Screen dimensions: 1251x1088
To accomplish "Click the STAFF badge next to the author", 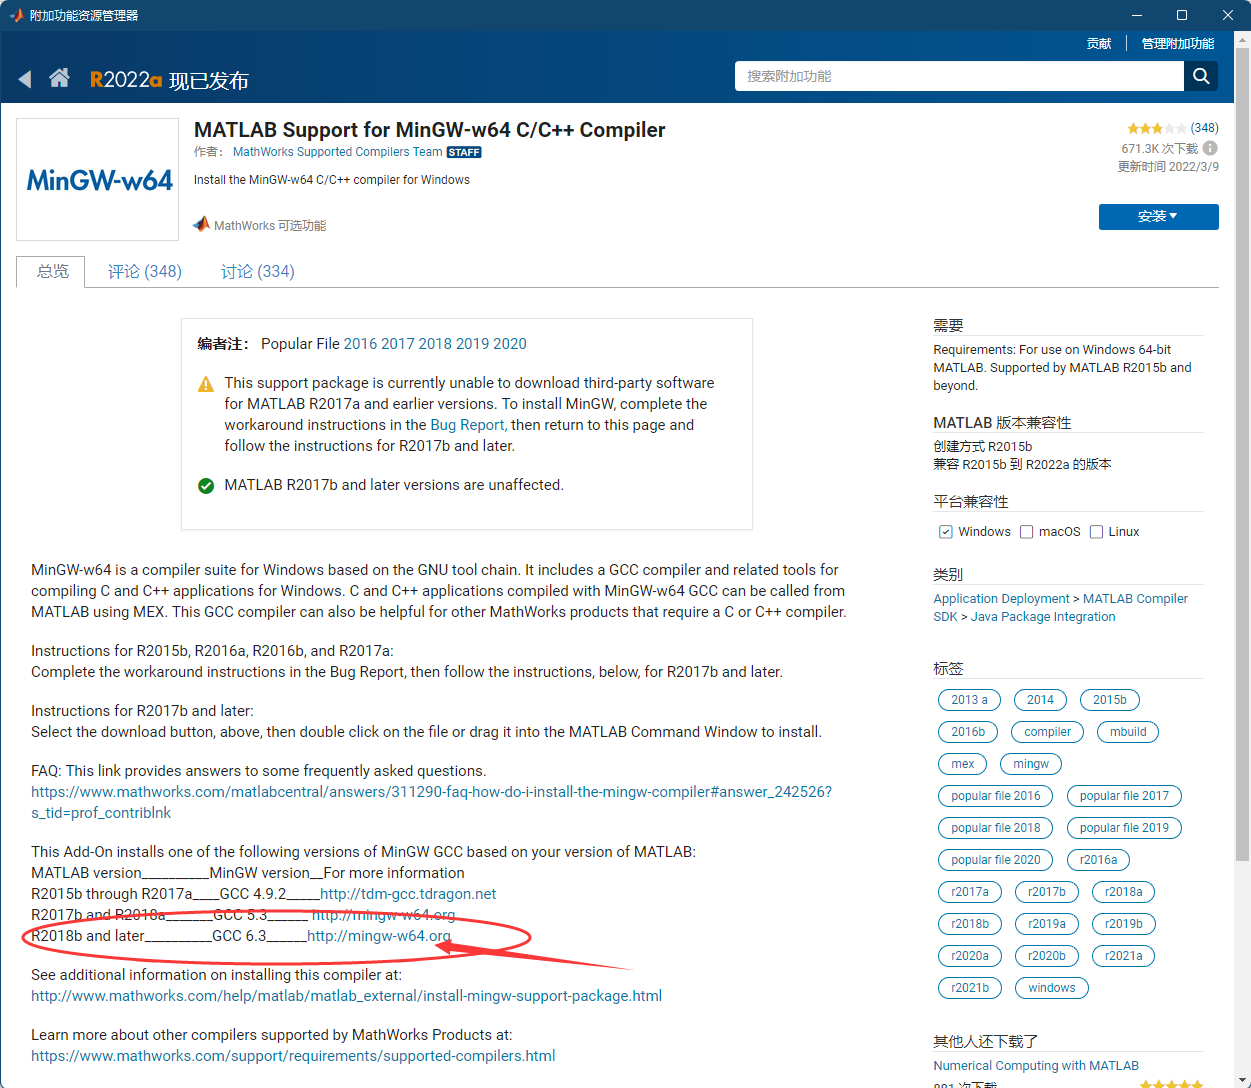I will click(464, 151).
